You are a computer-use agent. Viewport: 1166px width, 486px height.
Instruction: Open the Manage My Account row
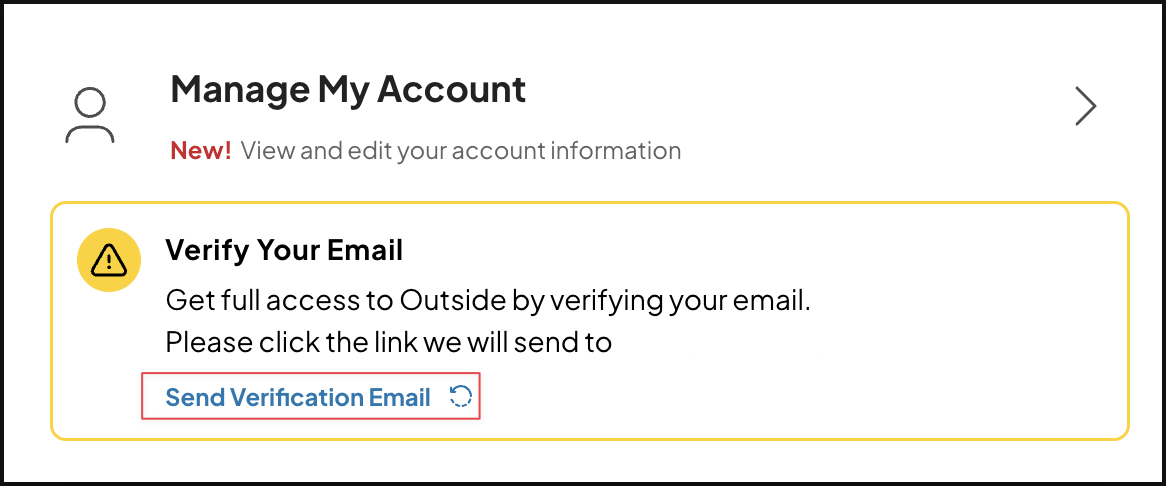582,116
